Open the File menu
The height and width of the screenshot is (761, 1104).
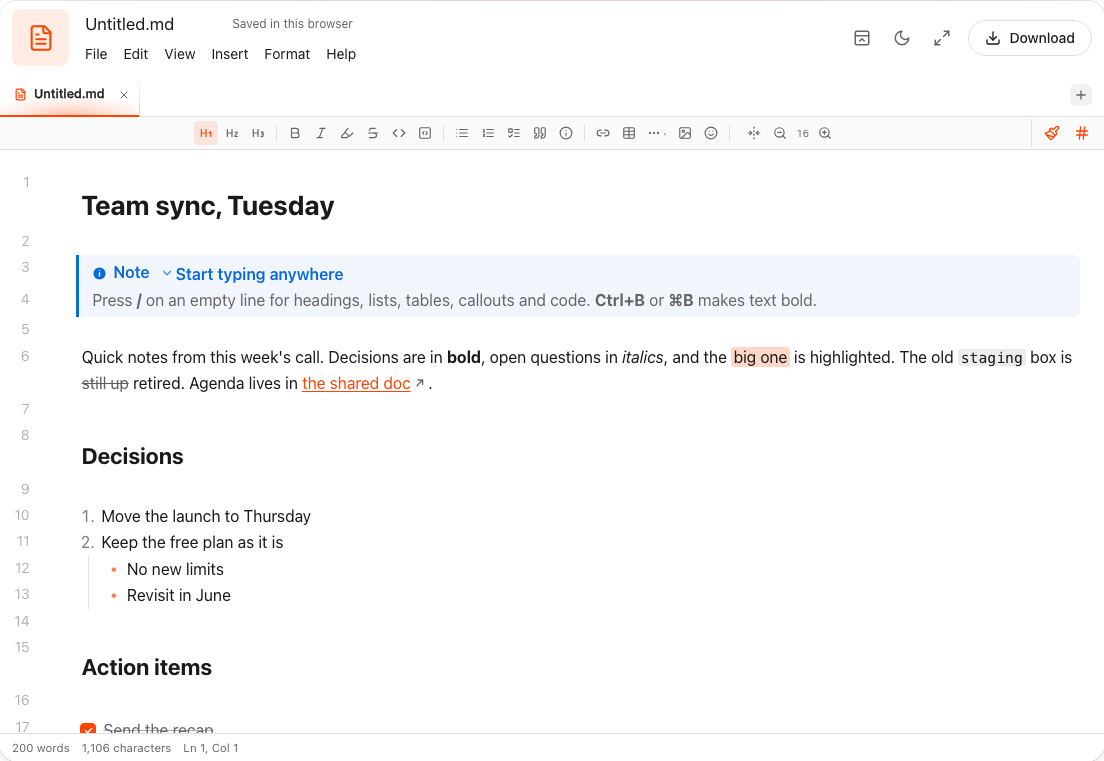tap(96, 54)
